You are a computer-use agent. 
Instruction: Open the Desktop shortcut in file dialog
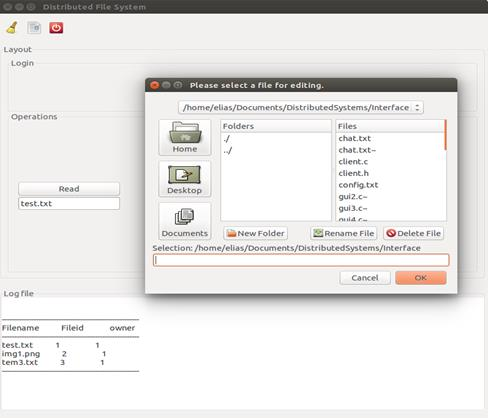[185, 179]
